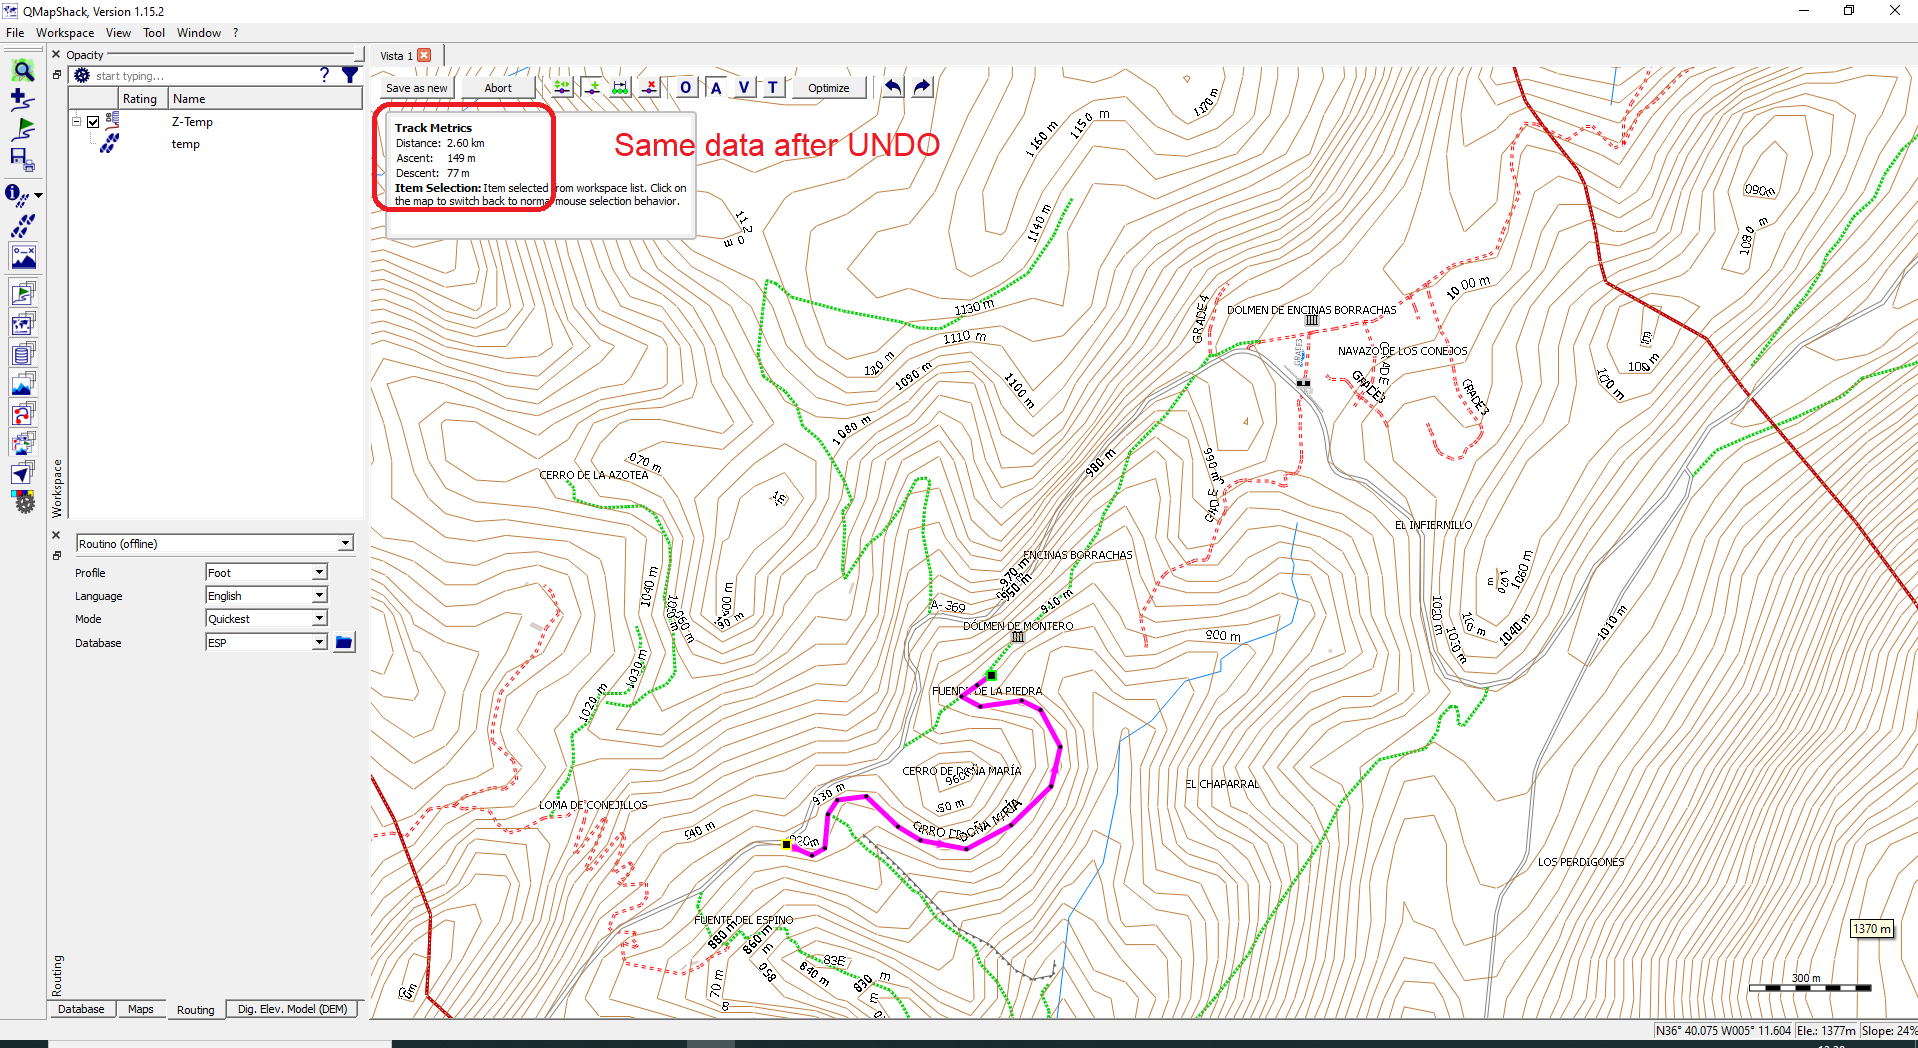Click the Optimize button
Viewport: 1918px width, 1048px height.
tap(828, 88)
